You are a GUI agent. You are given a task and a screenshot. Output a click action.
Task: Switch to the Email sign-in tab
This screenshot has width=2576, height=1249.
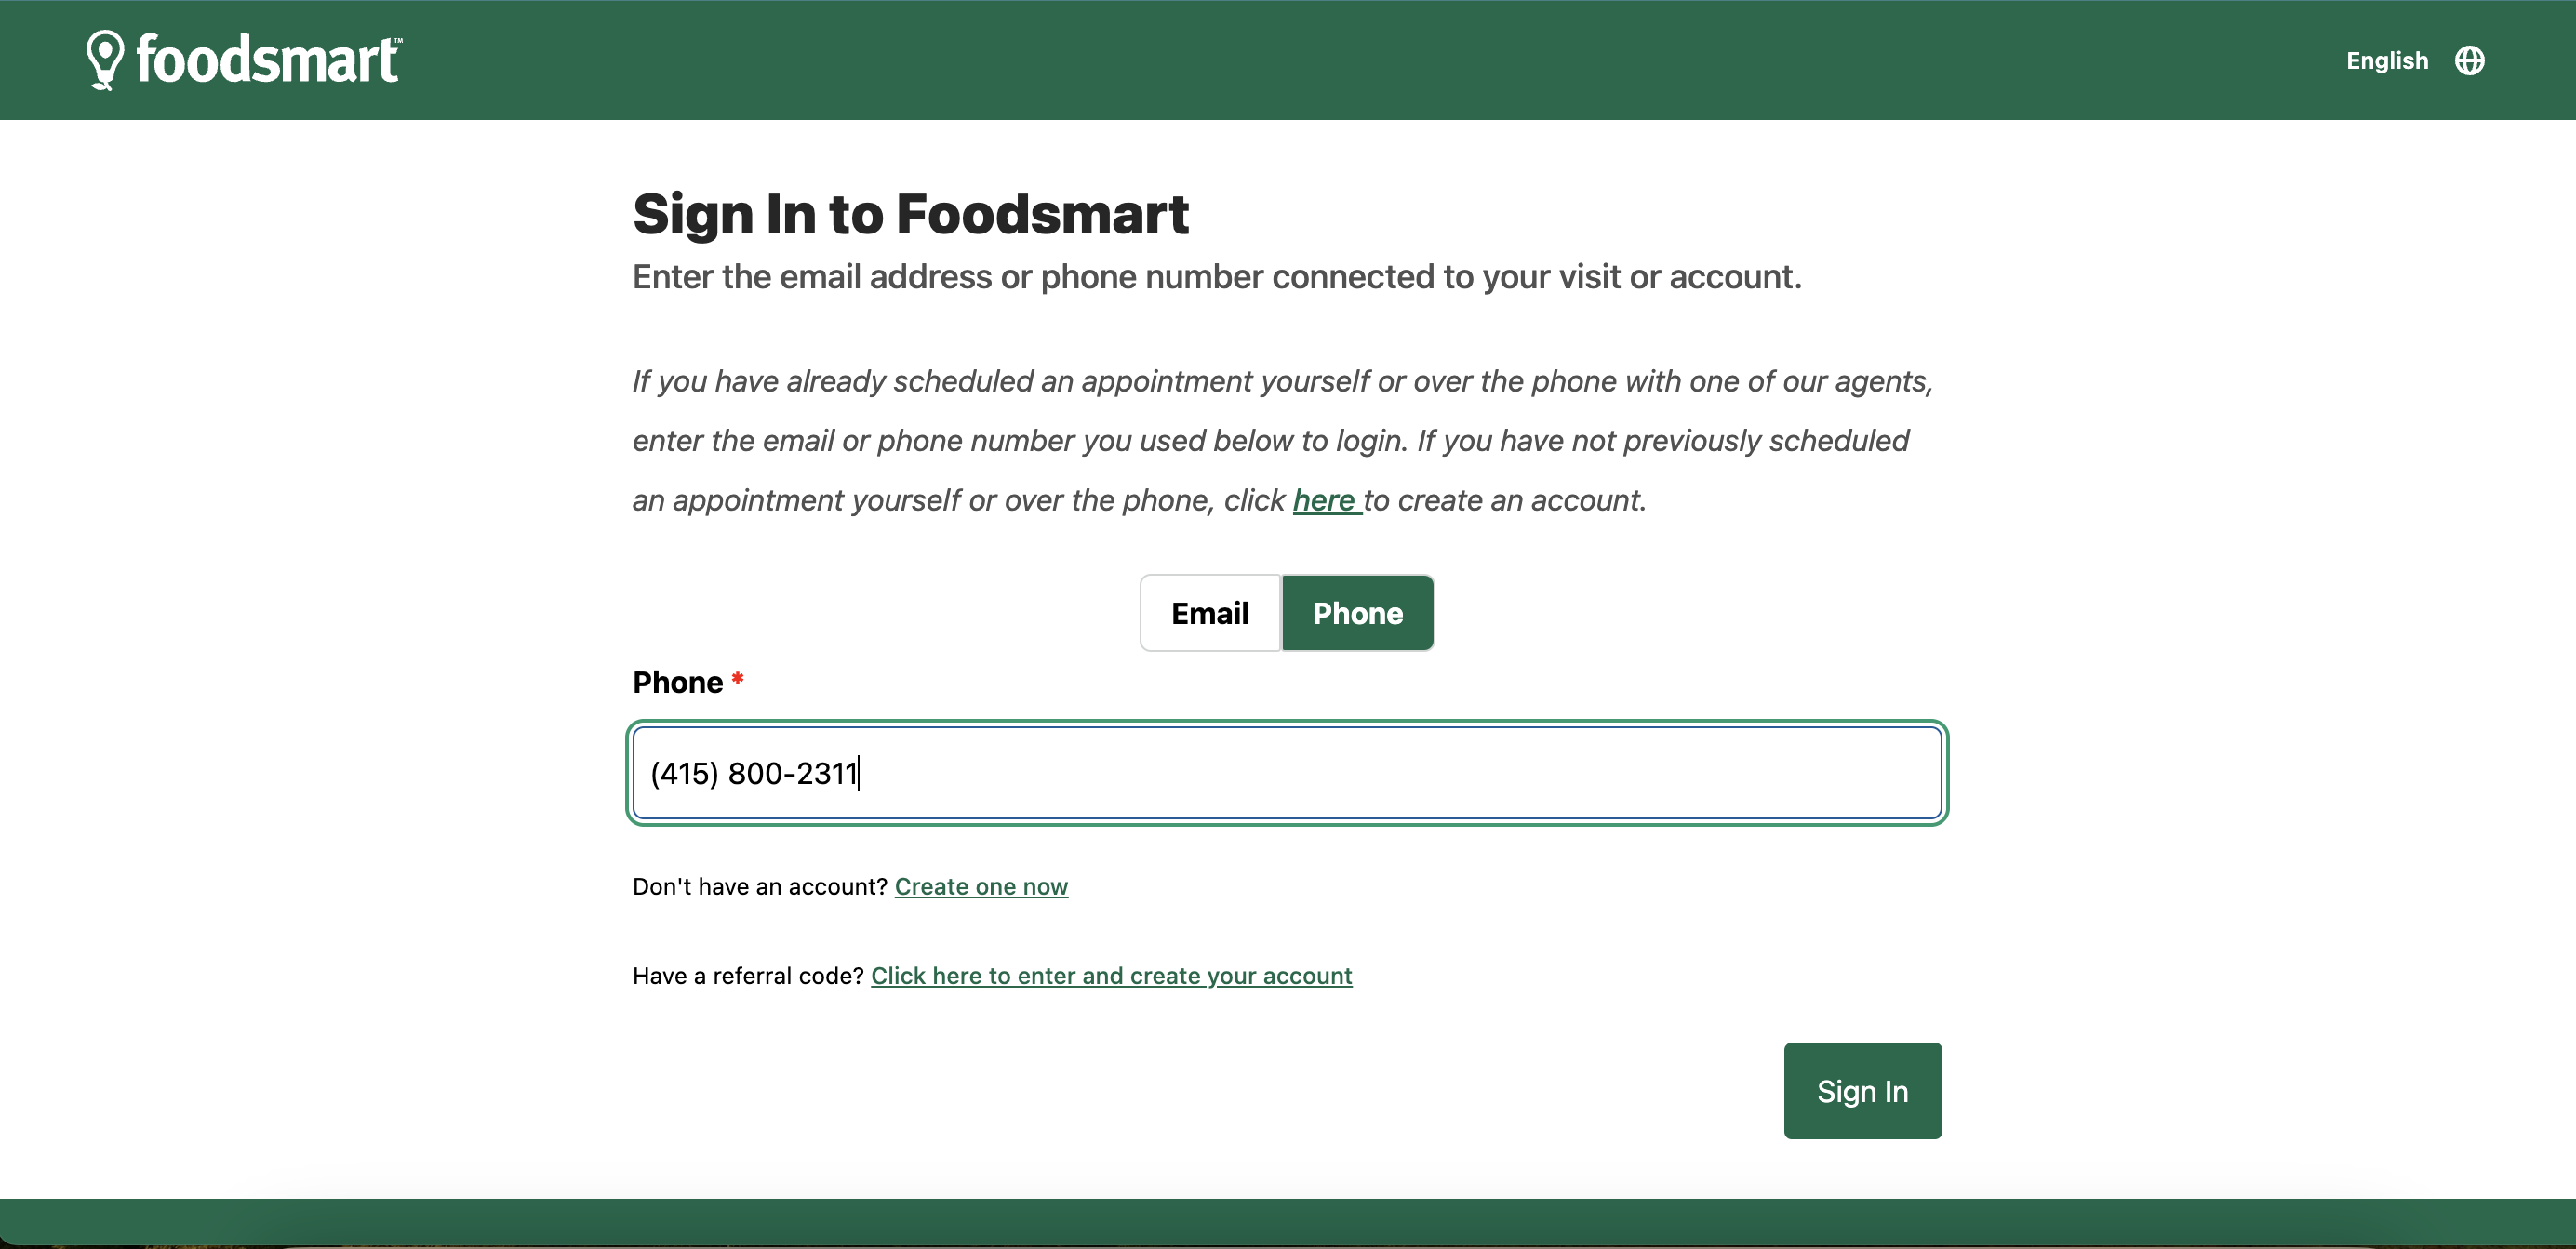[1209, 613]
